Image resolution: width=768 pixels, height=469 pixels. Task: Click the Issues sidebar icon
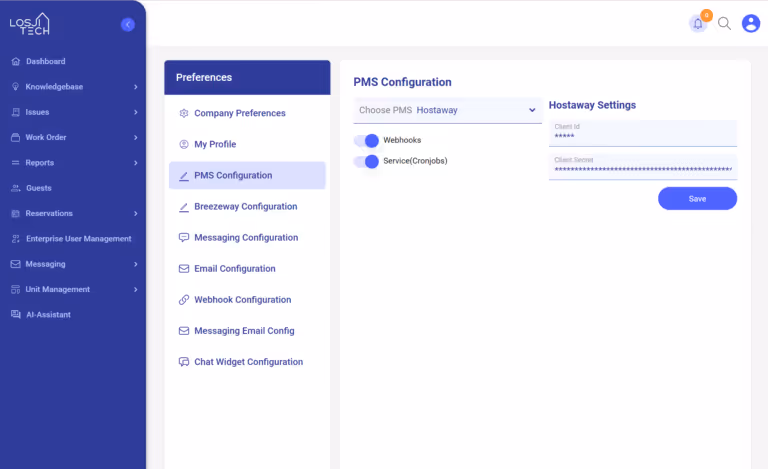click(16, 112)
